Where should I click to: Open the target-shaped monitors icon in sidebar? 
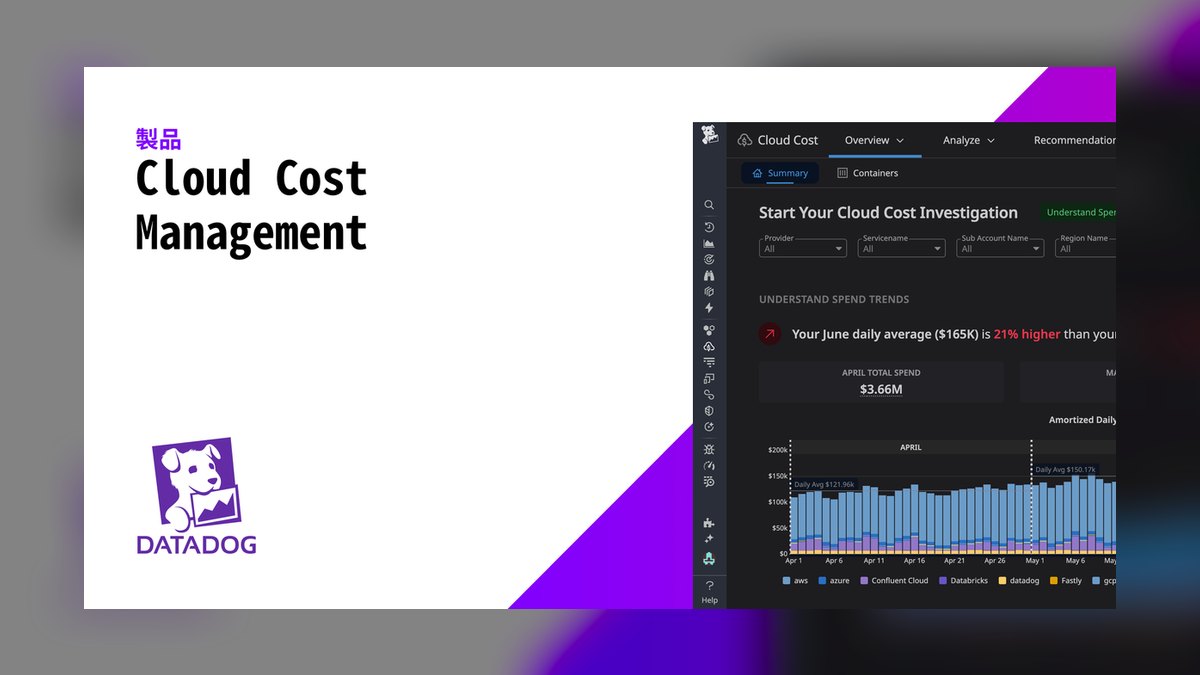coord(709,259)
